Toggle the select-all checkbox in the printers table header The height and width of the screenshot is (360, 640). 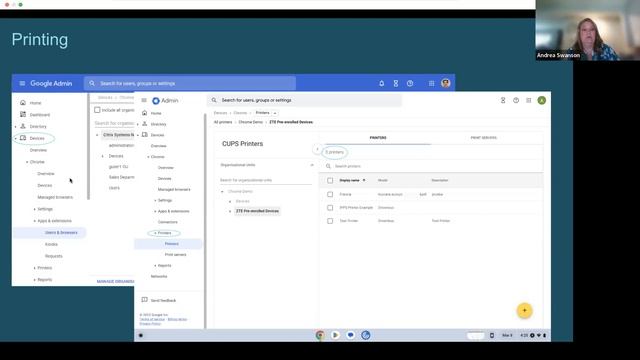coord(330,180)
